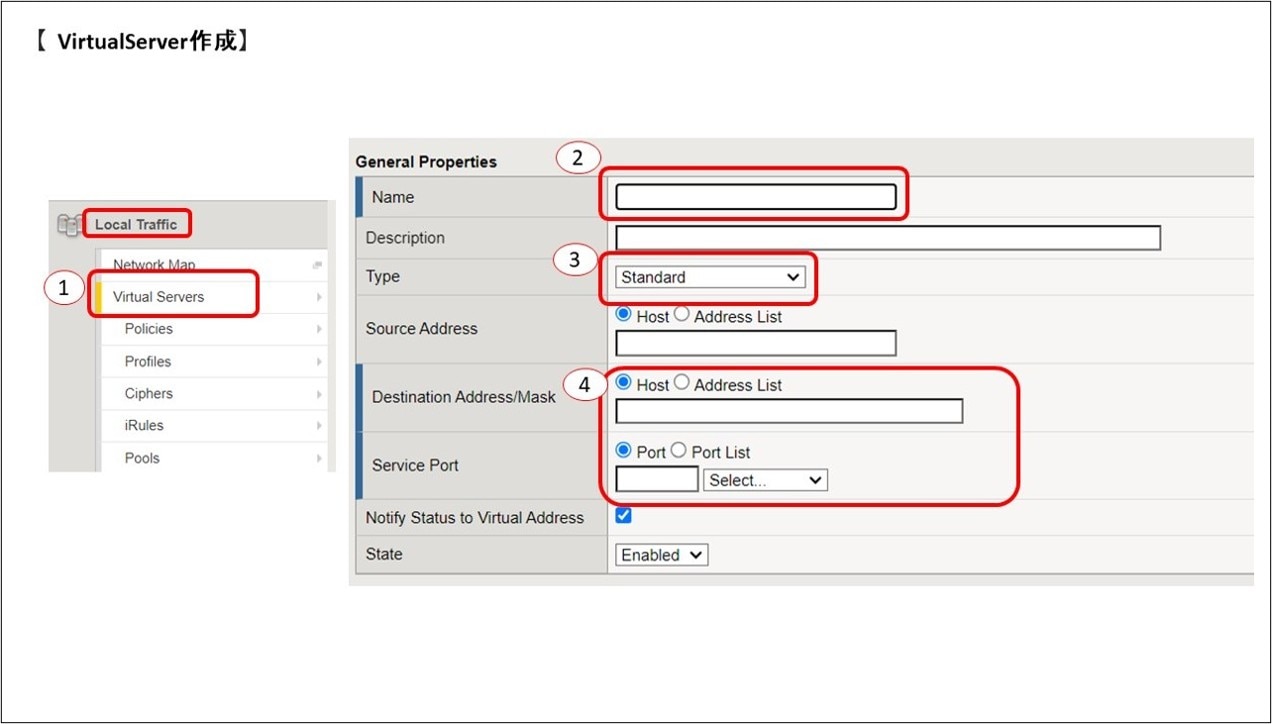Open the Service Port Select dropdown

[x=765, y=480]
